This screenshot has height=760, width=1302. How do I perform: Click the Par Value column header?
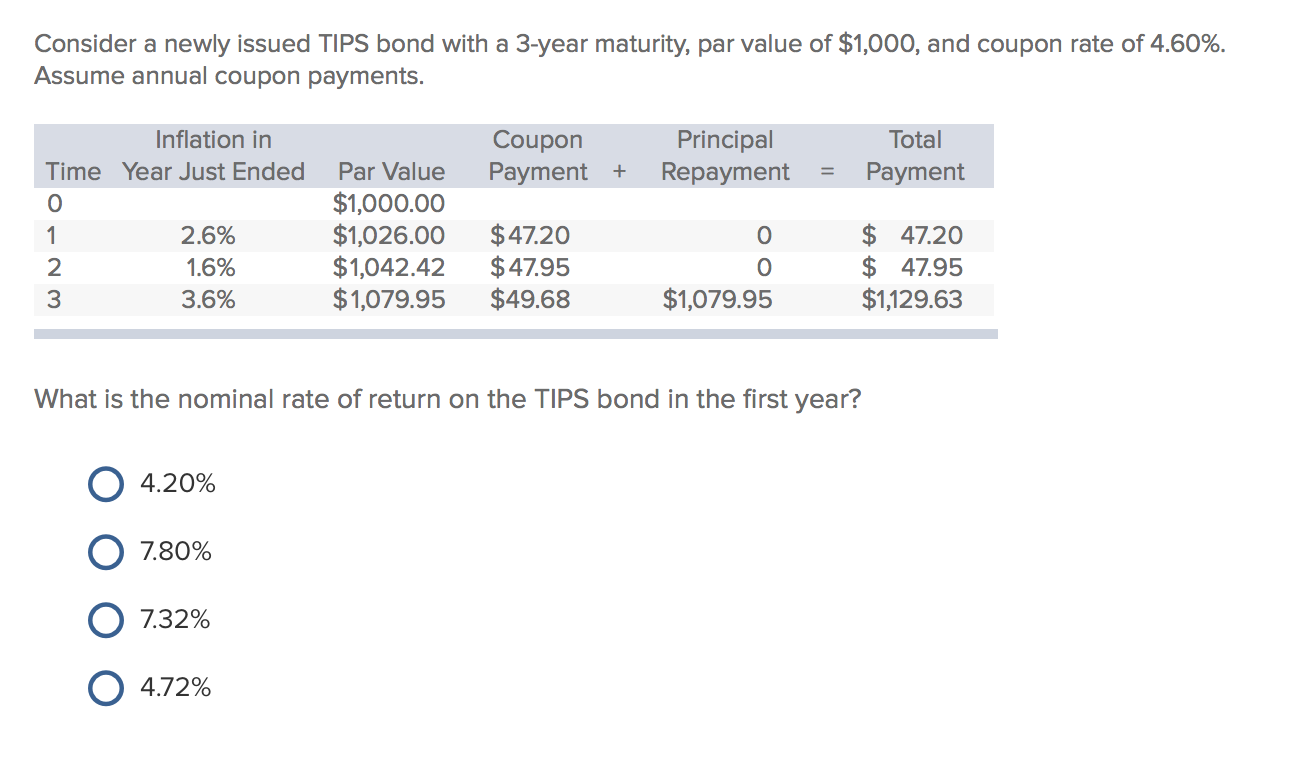click(x=392, y=172)
